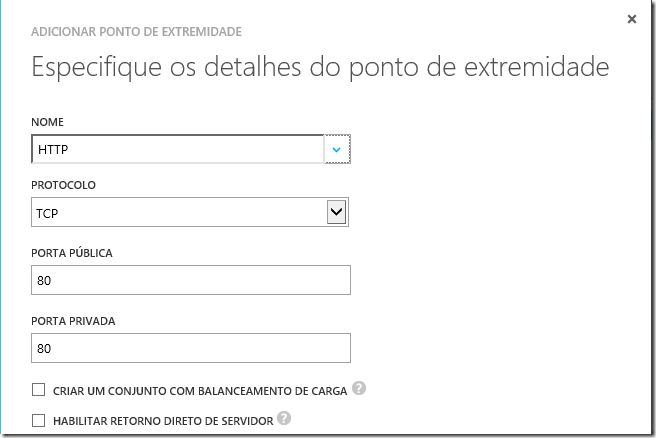
Task: Click the 'Habilitar retorno direto de servidor' label text
Action: click(x=160, y=421)
